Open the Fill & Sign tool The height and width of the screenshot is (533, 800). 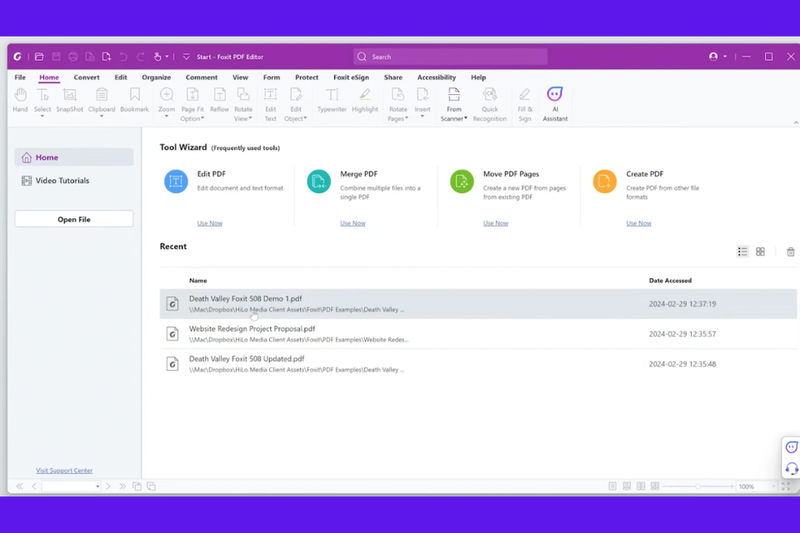coord(524,105)
